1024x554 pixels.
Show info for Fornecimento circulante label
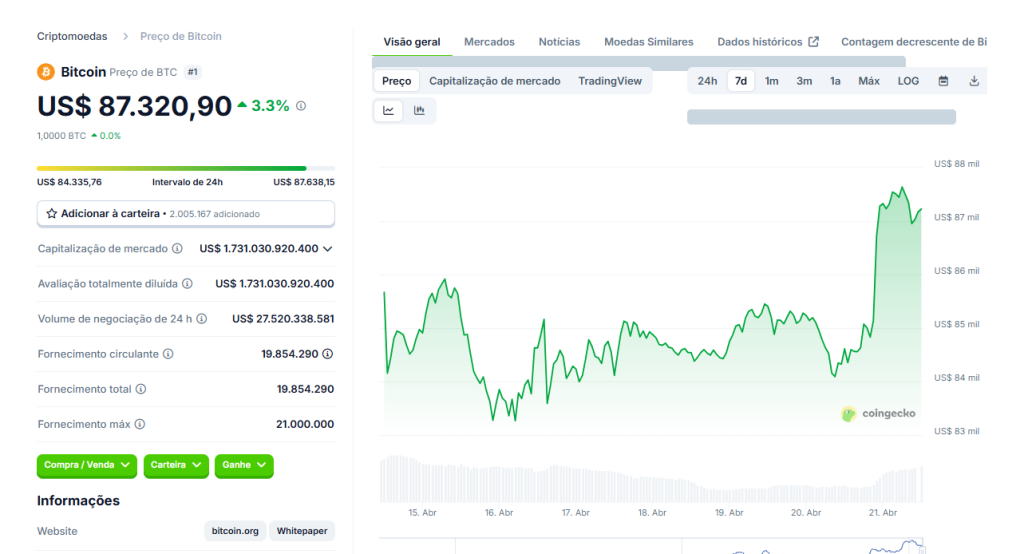pyautogui.click(x=168, y=354)
